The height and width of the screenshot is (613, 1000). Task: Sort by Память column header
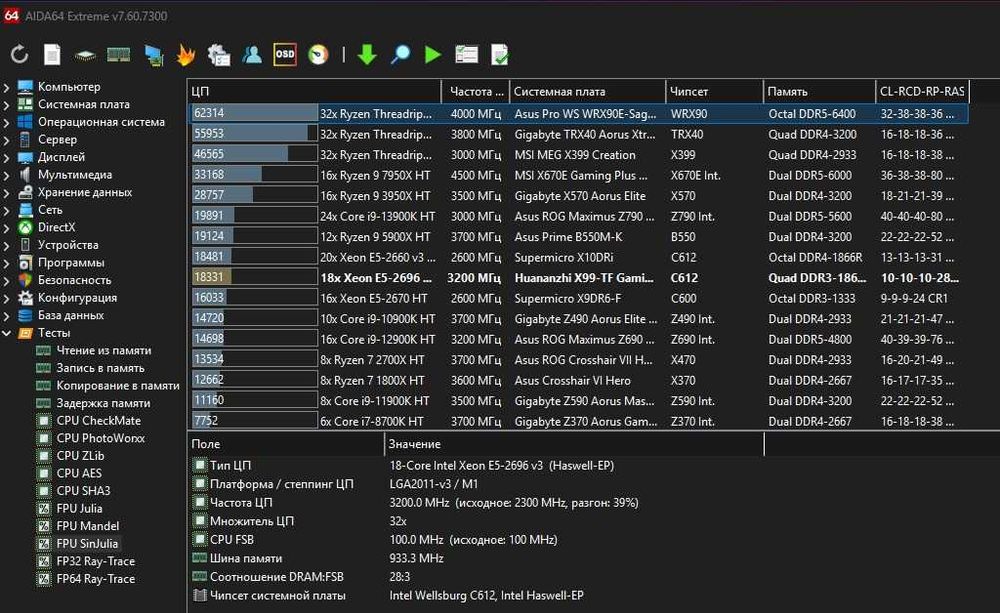[820, 91]
